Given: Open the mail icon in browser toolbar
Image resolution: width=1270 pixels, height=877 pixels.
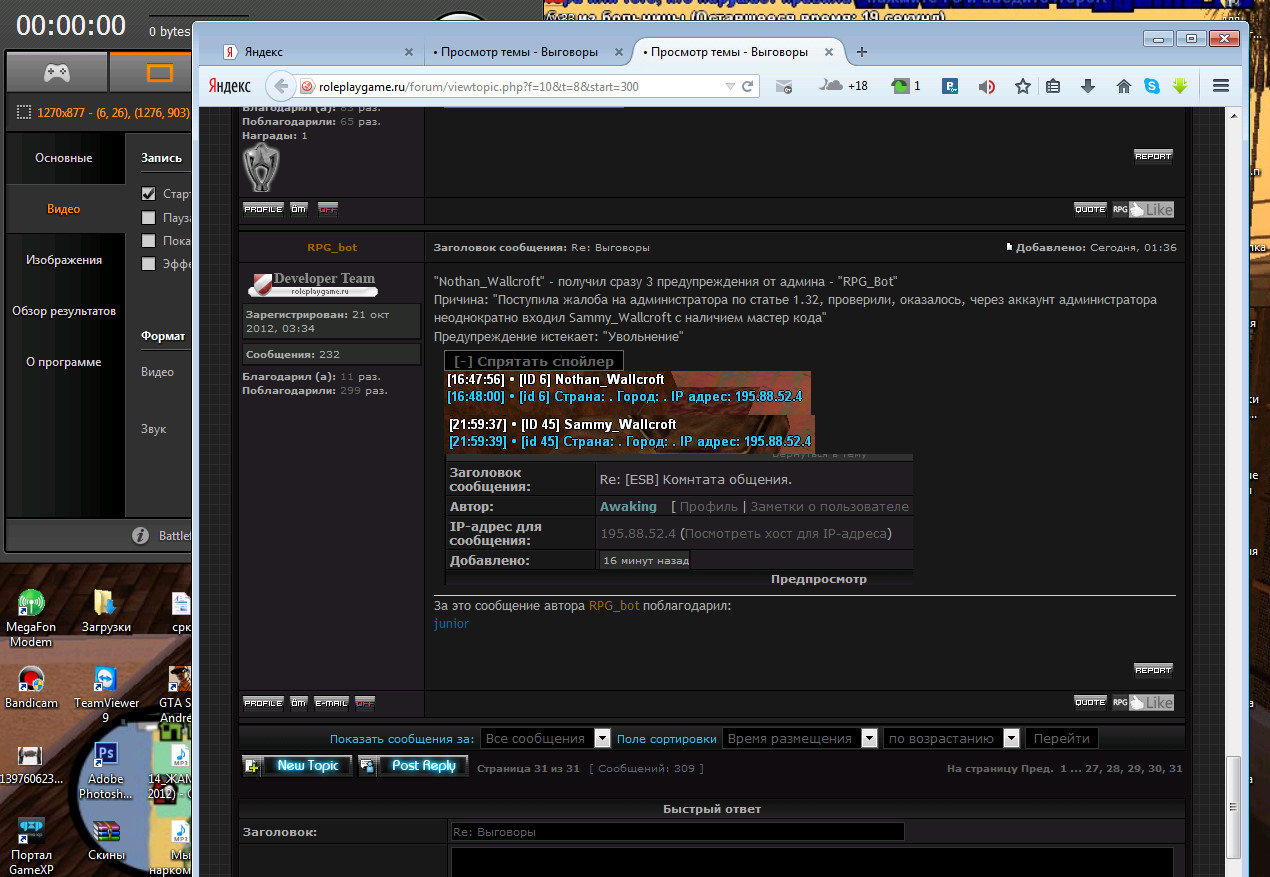Looking at the screenshot, I should (x=785, y=87).
